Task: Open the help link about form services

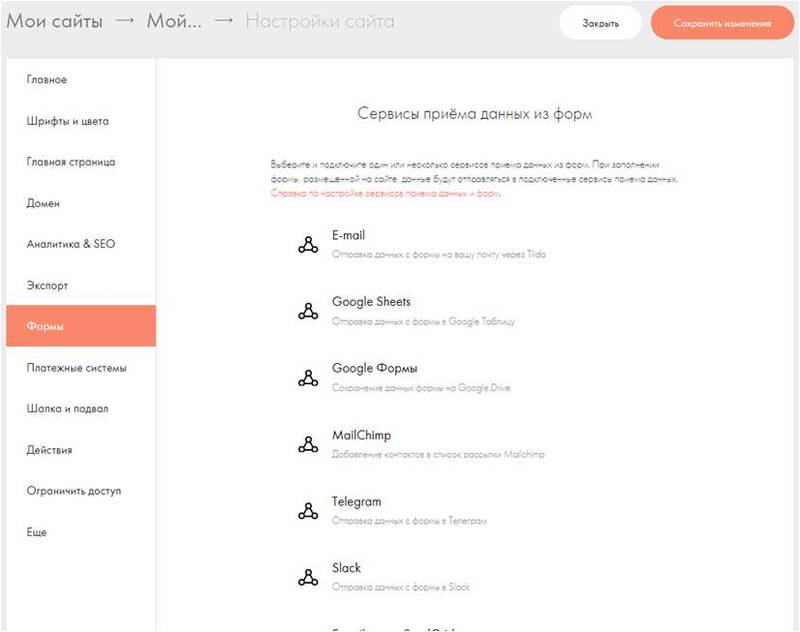Action: [x=385, y=193]
